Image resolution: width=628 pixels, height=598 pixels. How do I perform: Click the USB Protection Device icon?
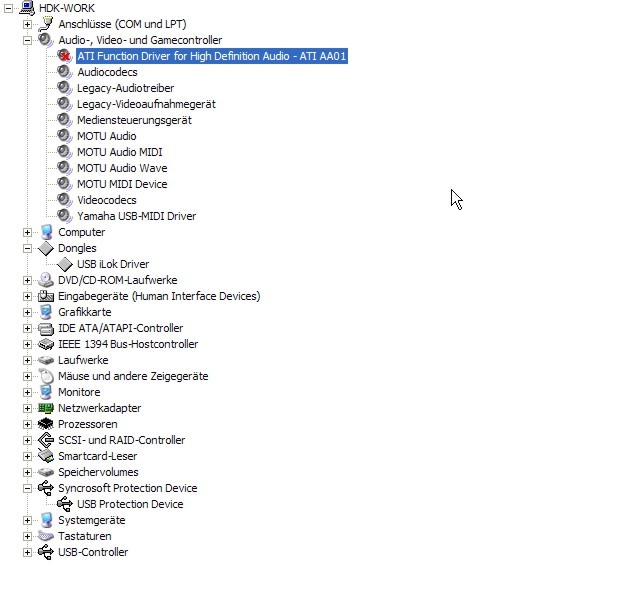click(64, 504)
